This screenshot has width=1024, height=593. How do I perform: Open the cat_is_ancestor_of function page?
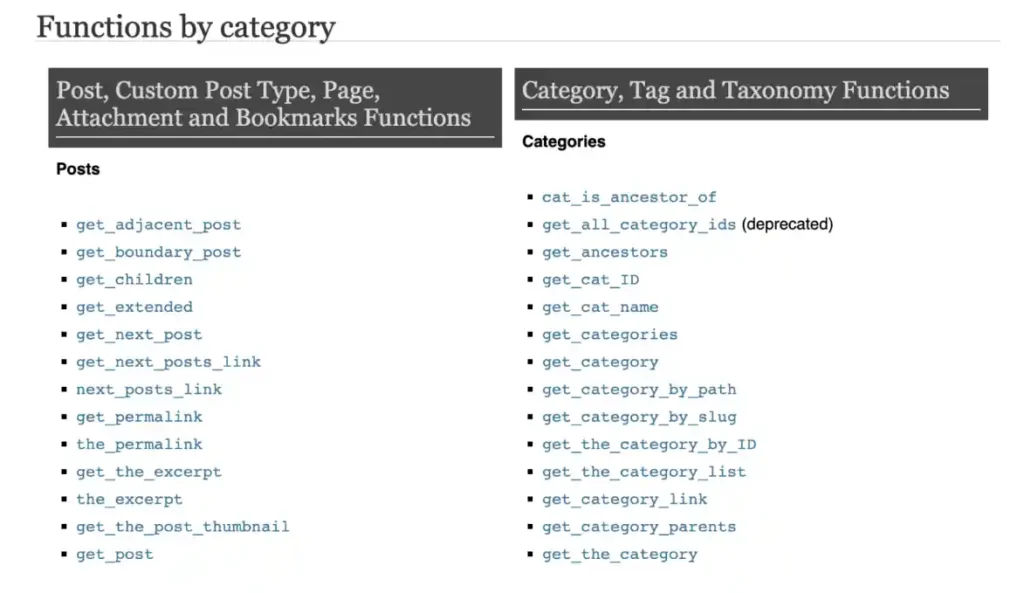(628, 197)
